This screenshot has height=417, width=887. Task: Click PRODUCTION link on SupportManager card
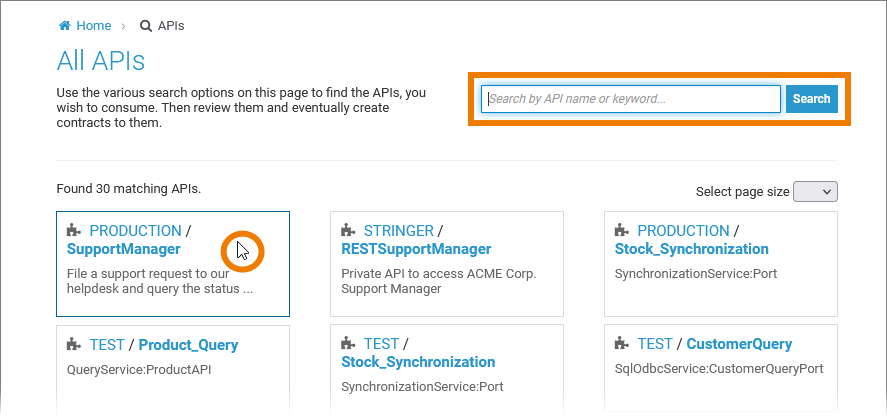point(135,231)
